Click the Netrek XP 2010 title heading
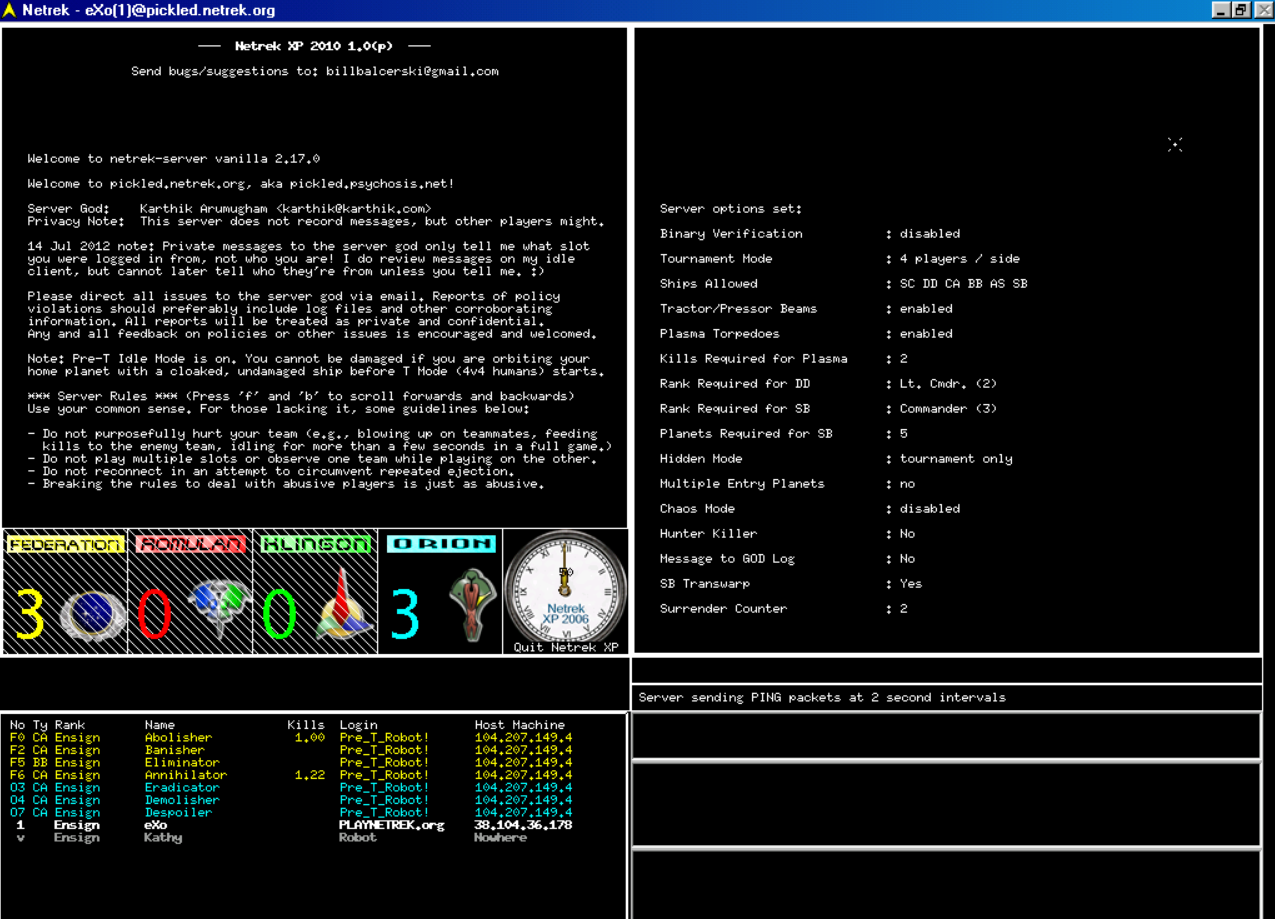 click(314, 46)
